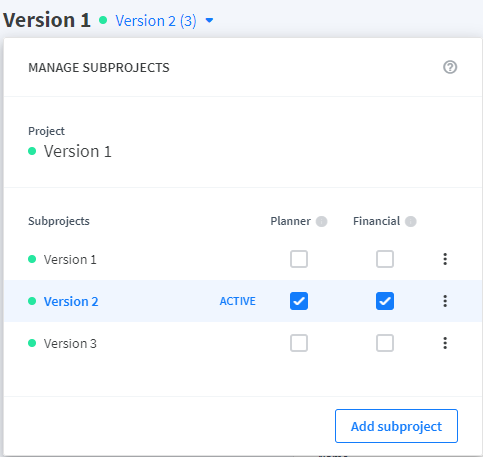
Task: Collapse the subproject dropdown arrow
Action: [209, 21]
